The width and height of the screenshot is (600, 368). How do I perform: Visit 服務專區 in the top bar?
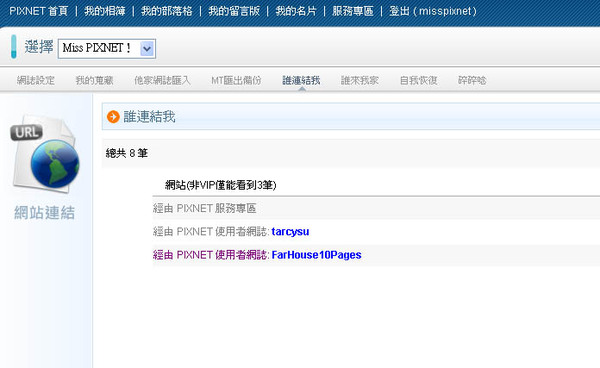[352, 11]
